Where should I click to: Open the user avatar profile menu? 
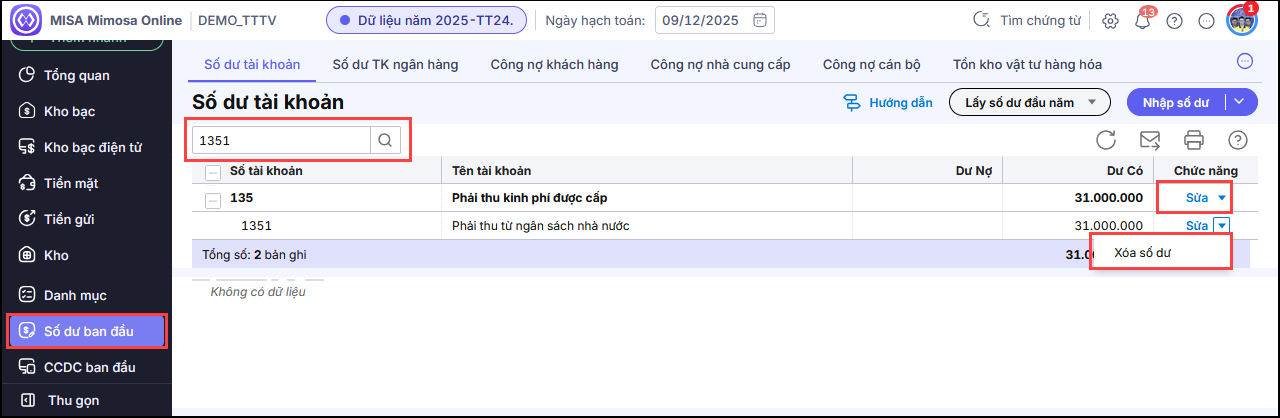click(x=1241, y=20)
